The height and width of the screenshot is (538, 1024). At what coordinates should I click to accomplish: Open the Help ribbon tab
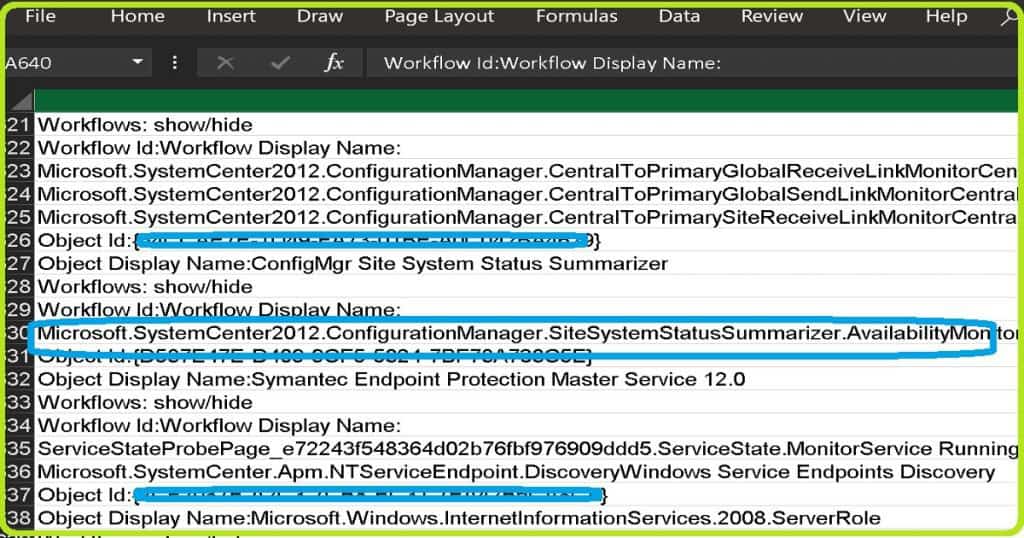click(x=946, y=16)
